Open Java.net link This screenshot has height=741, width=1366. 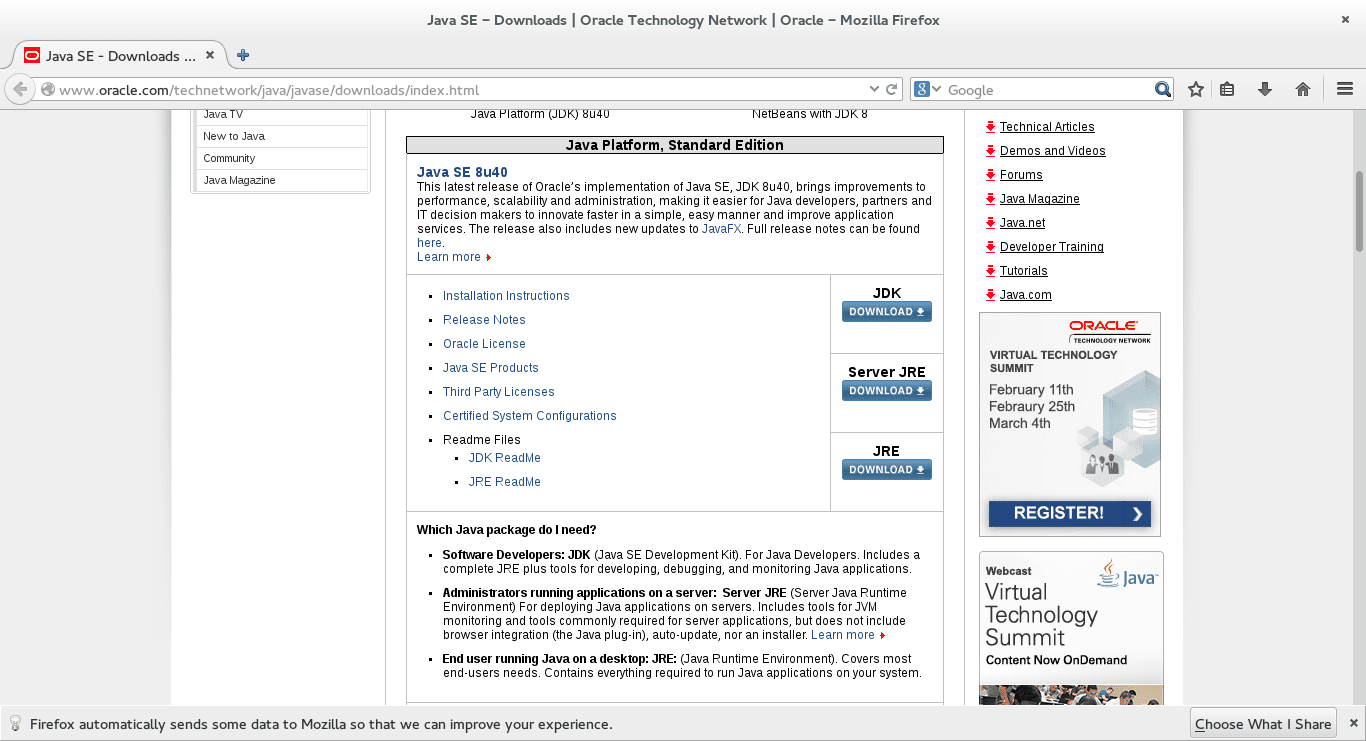pyautogui.click(x=1023, y=223)
